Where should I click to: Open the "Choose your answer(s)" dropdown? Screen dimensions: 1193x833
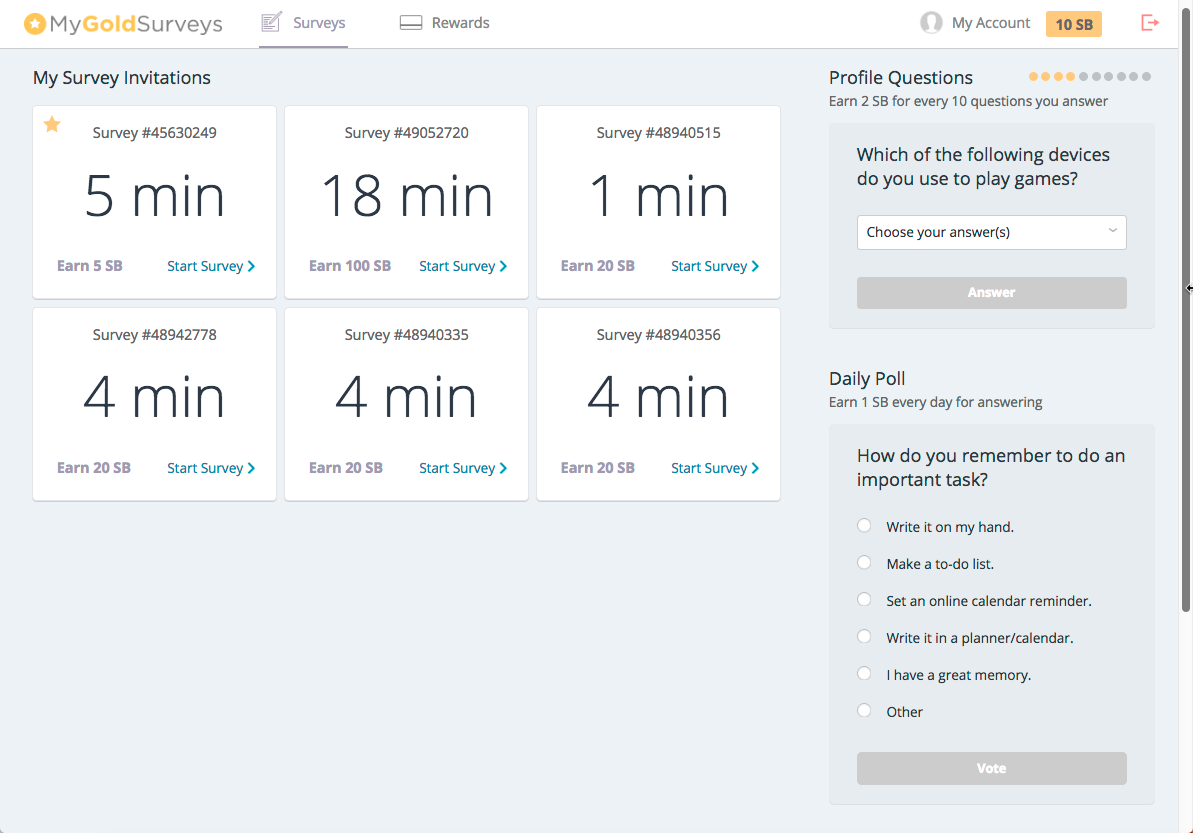pos(991,232)
